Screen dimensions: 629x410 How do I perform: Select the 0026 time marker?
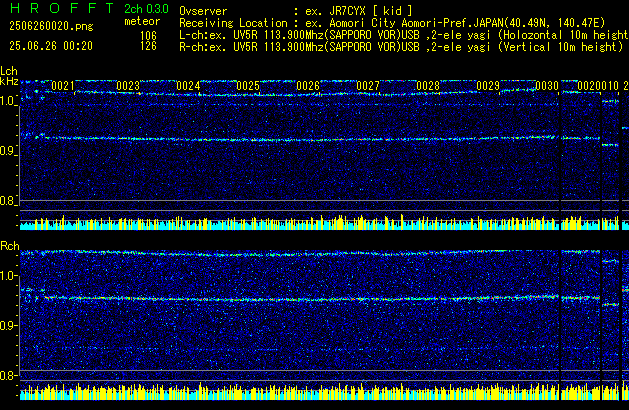click(308, 86)
